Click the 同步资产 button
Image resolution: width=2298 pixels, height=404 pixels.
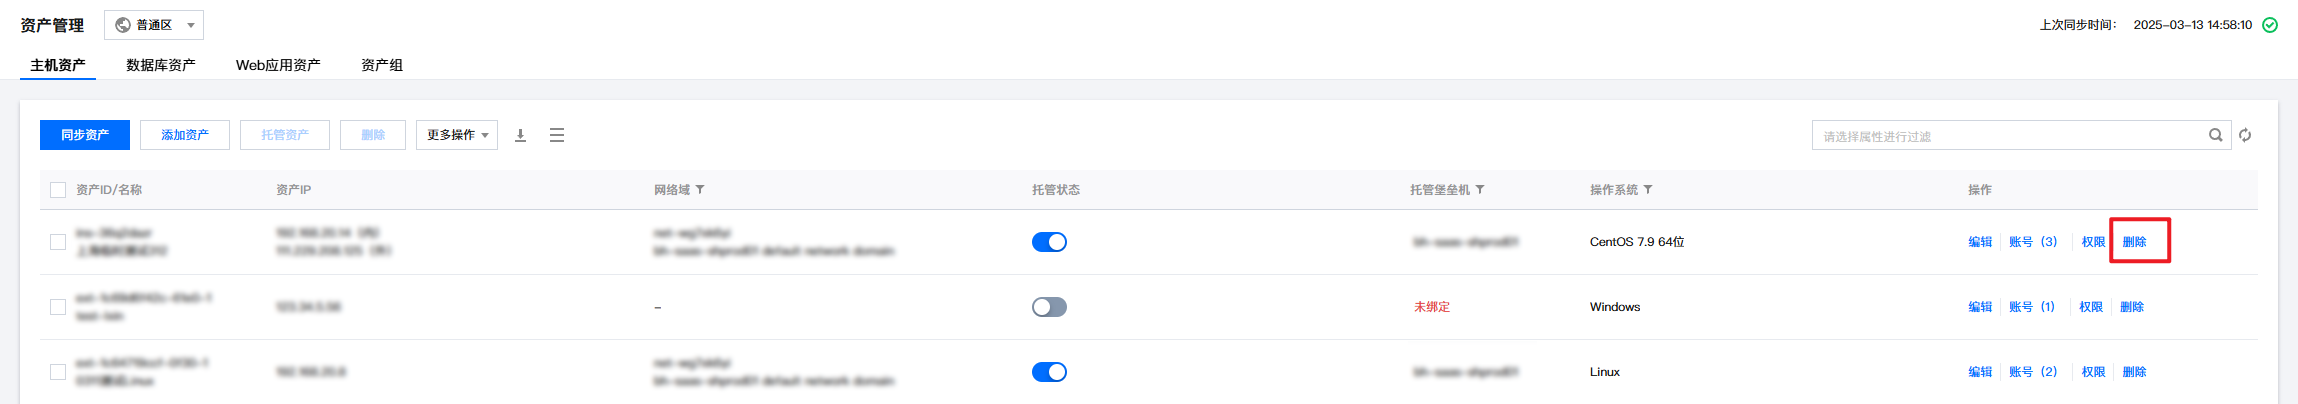85,135
